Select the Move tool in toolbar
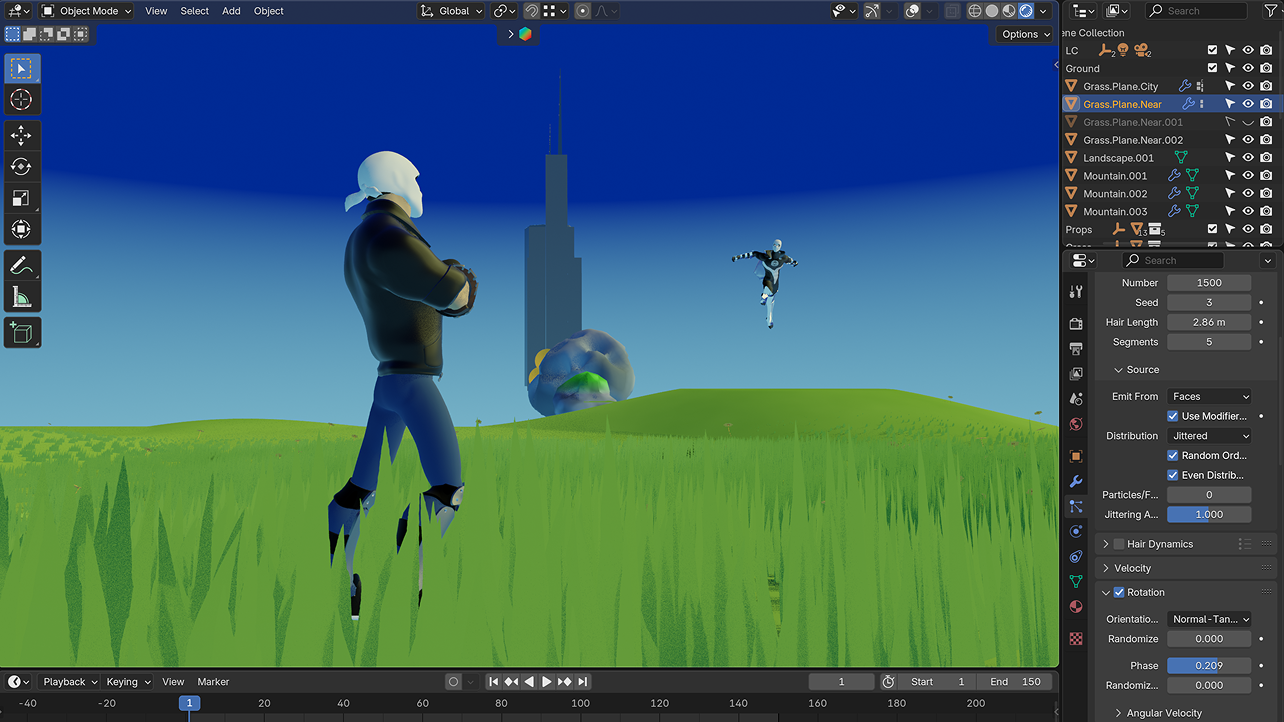This screenshot has width=1284, height=722. point(21,135)
